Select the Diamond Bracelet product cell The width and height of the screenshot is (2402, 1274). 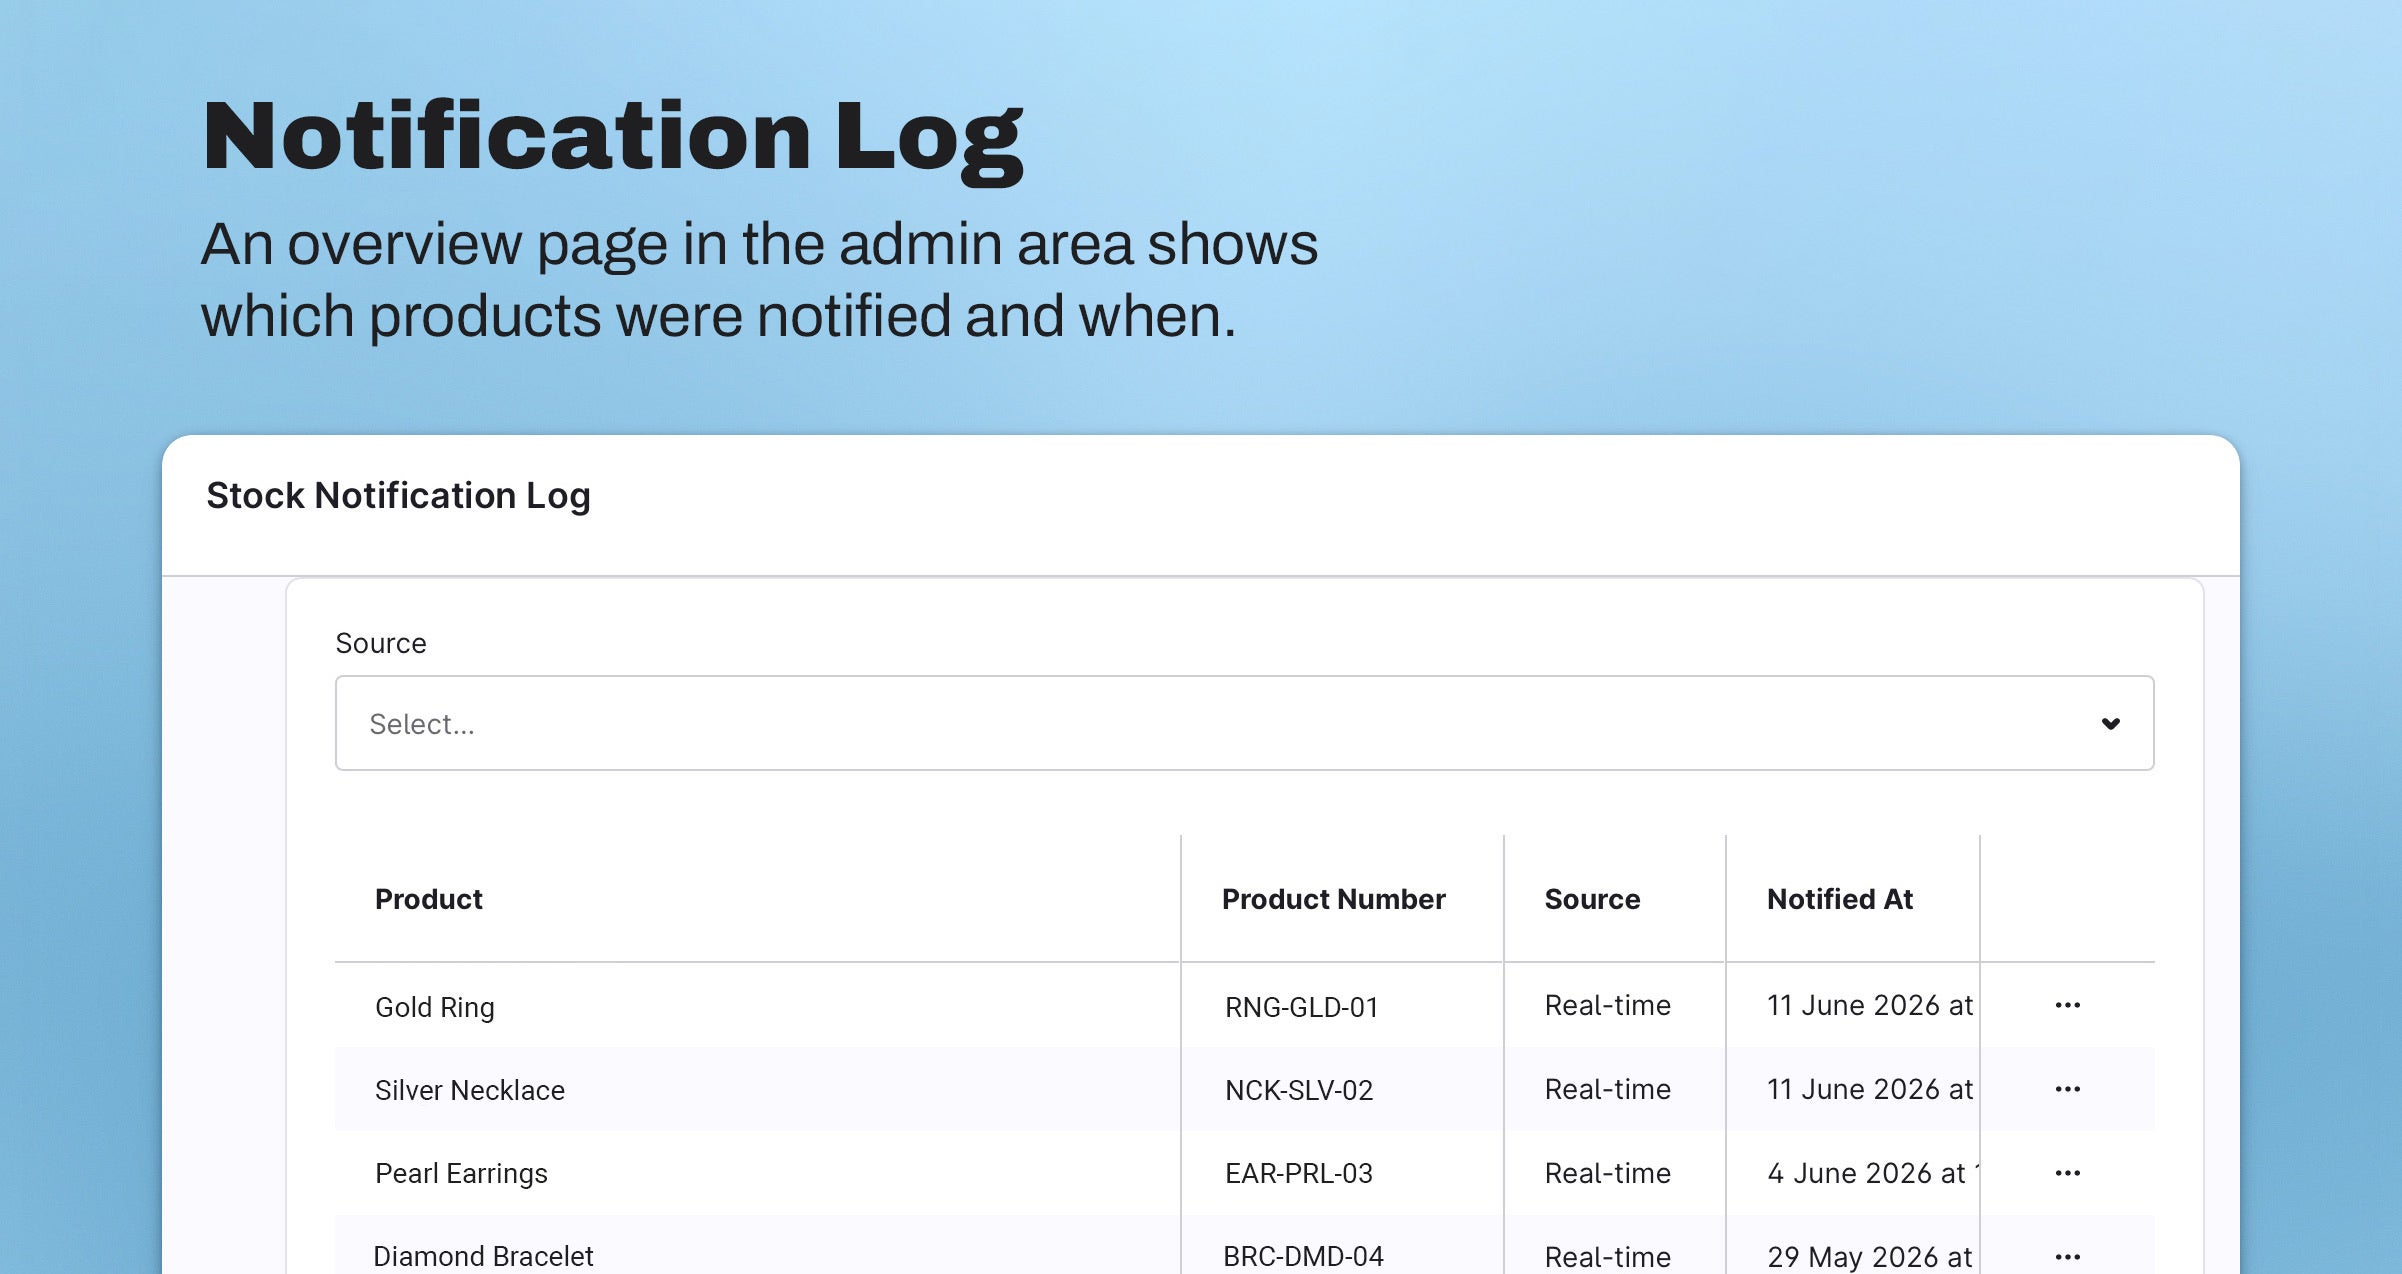click(x=483, y=1256)
